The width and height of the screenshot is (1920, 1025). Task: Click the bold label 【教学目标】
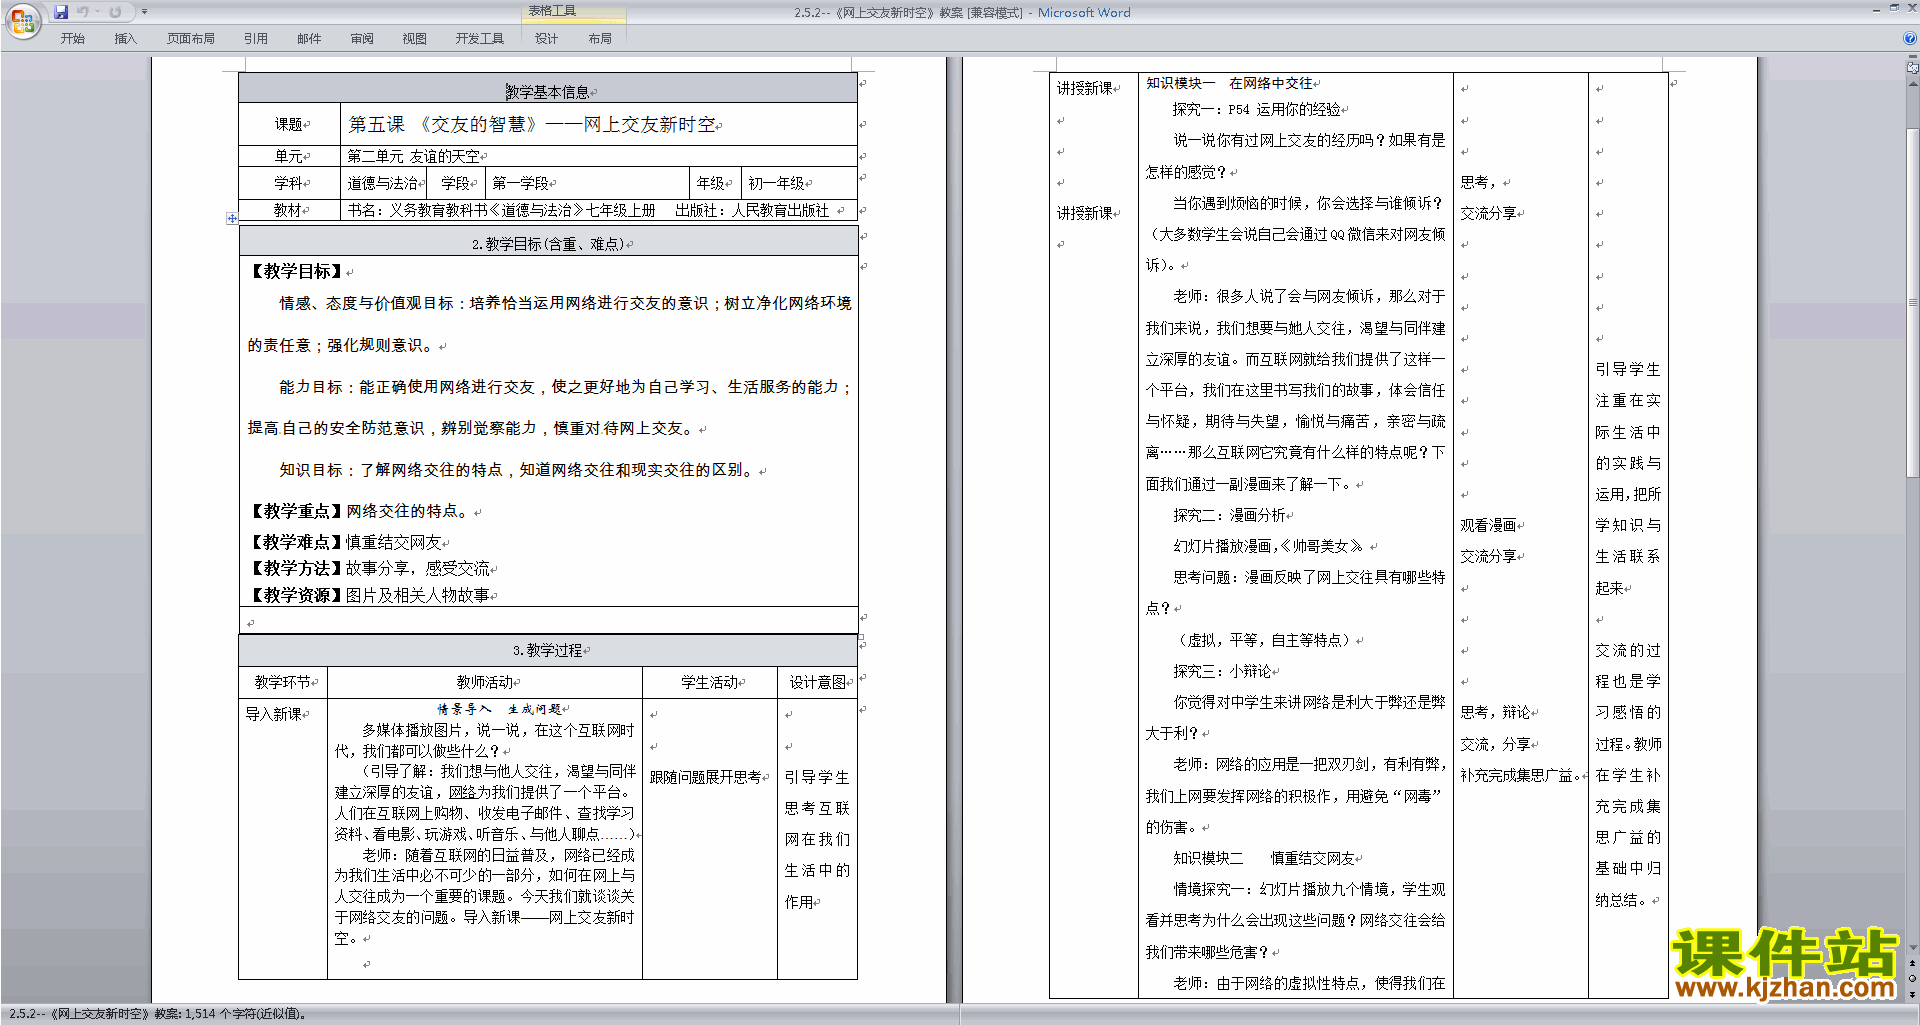click(296, 271)
